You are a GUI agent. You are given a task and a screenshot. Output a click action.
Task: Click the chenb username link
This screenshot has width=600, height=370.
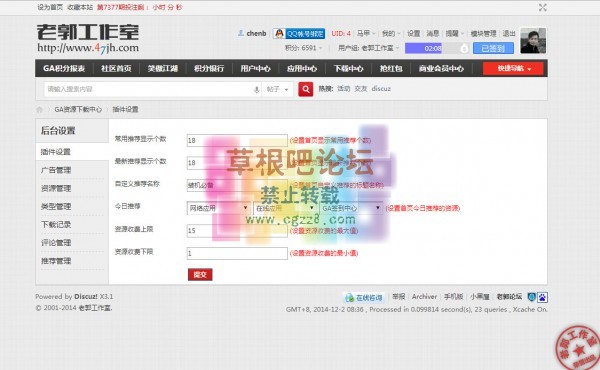[x=256, y=34]
